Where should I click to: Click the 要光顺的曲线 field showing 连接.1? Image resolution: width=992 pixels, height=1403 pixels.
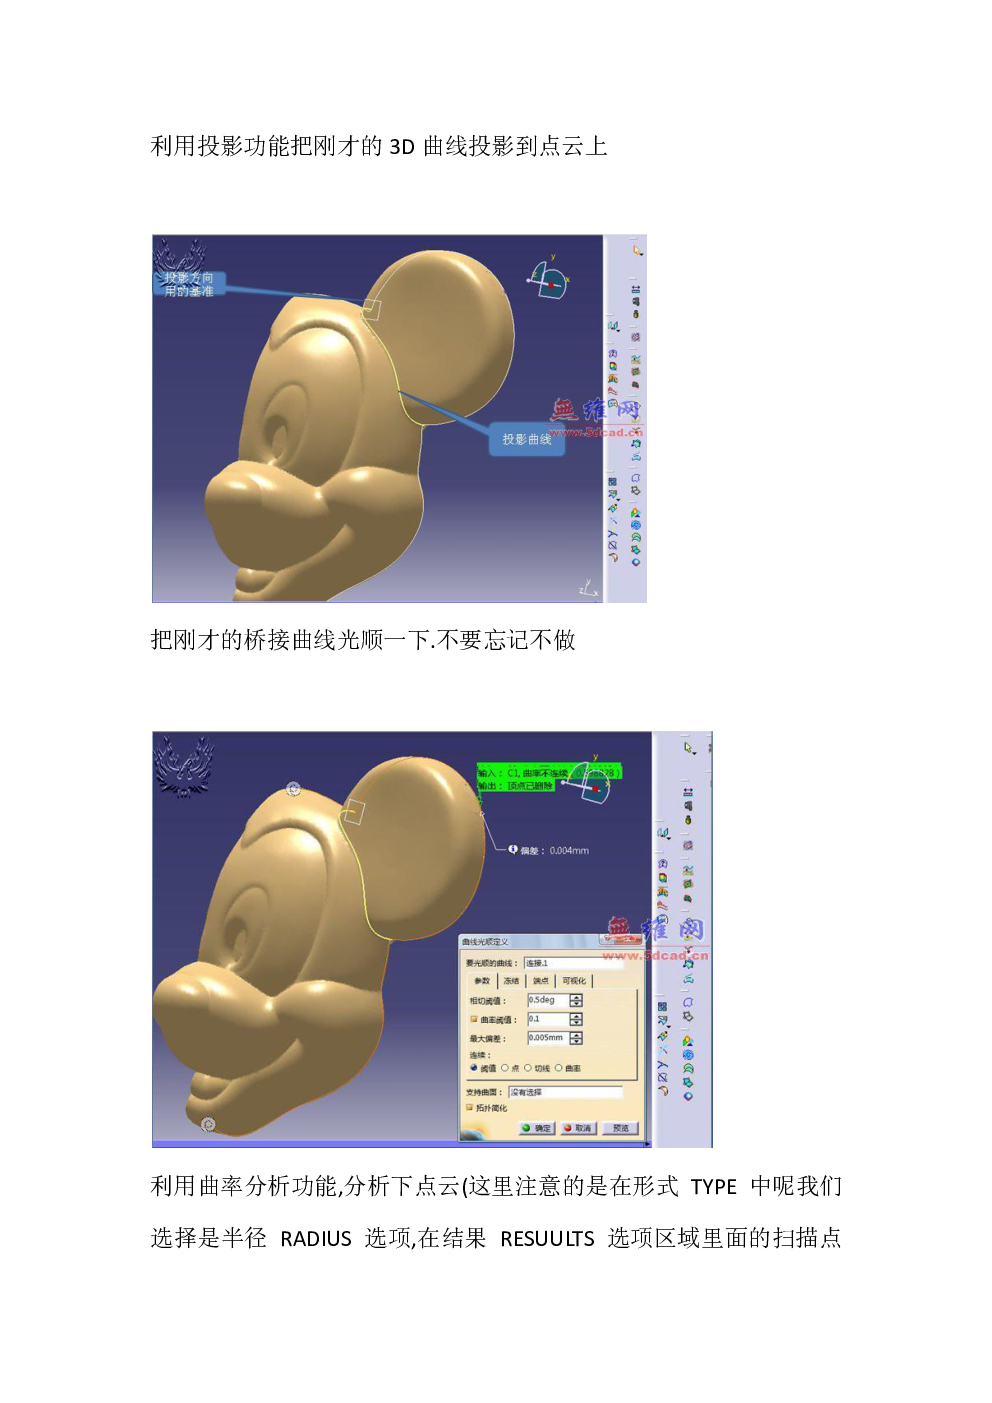pyautogui.click(x=573, y=963)
